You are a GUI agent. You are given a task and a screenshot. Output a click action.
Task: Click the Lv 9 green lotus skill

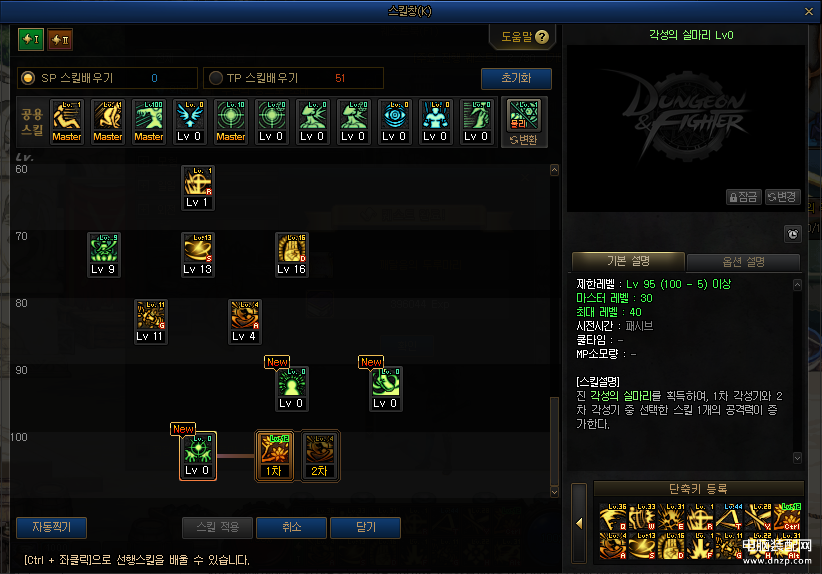pyautogui.click(x=104, y=255)
